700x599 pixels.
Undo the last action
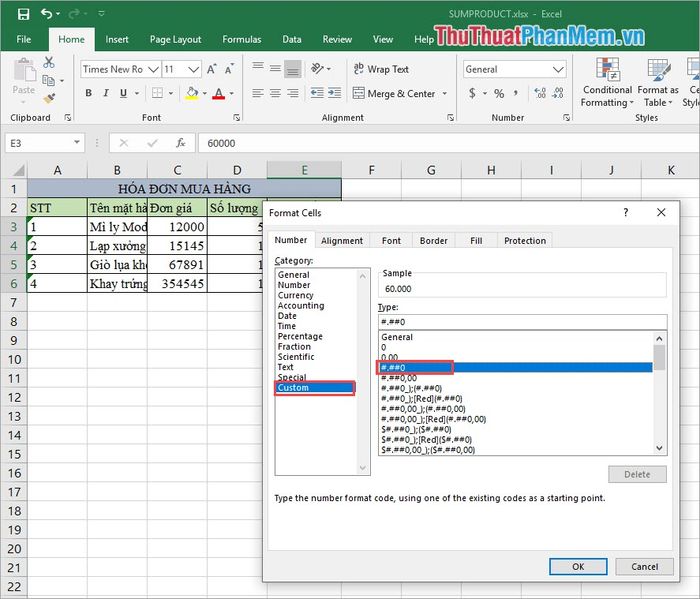(x=46, y=13)
